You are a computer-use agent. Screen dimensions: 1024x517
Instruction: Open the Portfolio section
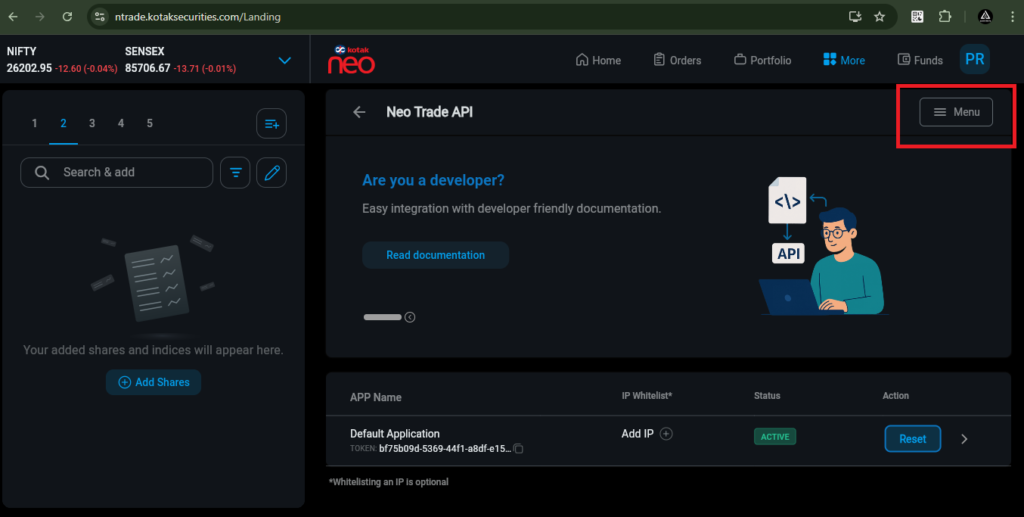tap(762, 60)
